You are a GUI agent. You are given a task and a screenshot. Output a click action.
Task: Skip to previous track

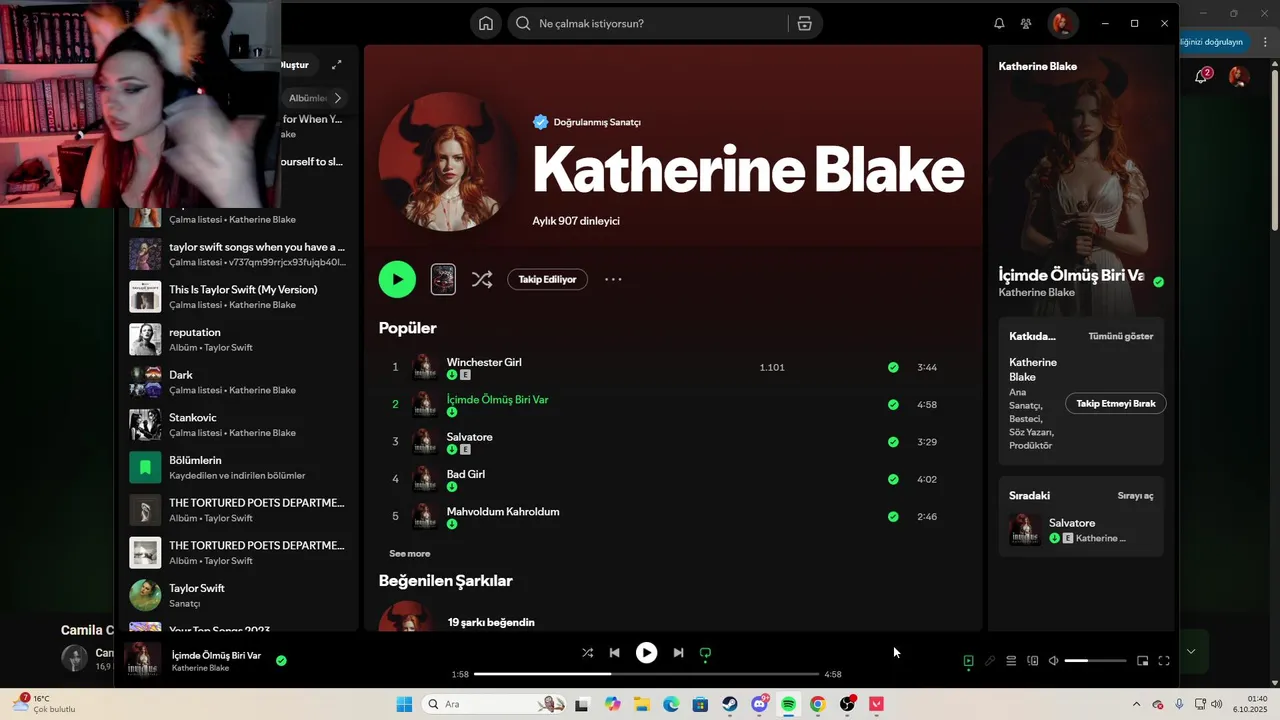pos(615,653)
